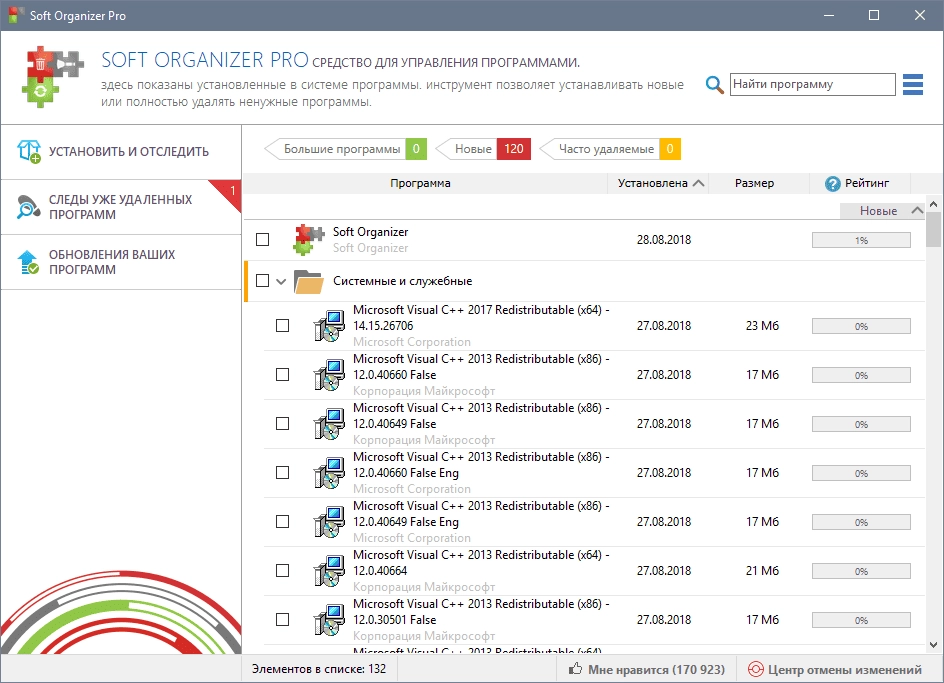The height and width of the screenshot is (683, 944).
Task: Click installer icon of 12.0.30501 False
Action: tap(329, 620)
